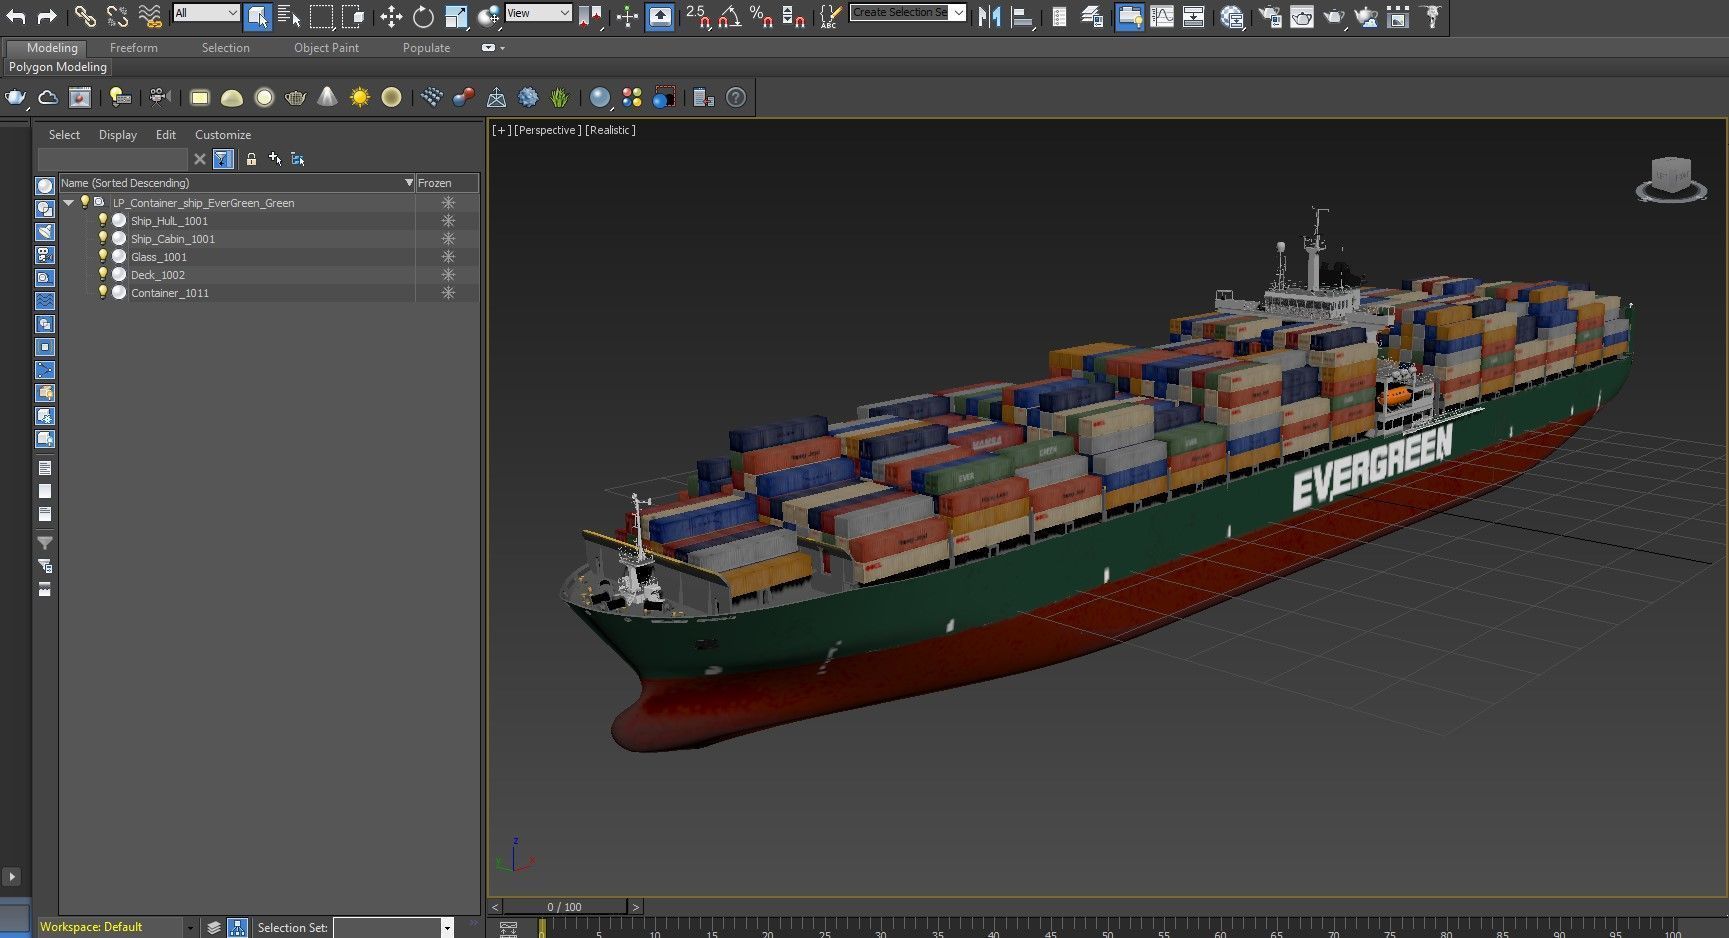Click the sun light icon in the toolbar
The image size is (1729, 938).
pos(360,97)
